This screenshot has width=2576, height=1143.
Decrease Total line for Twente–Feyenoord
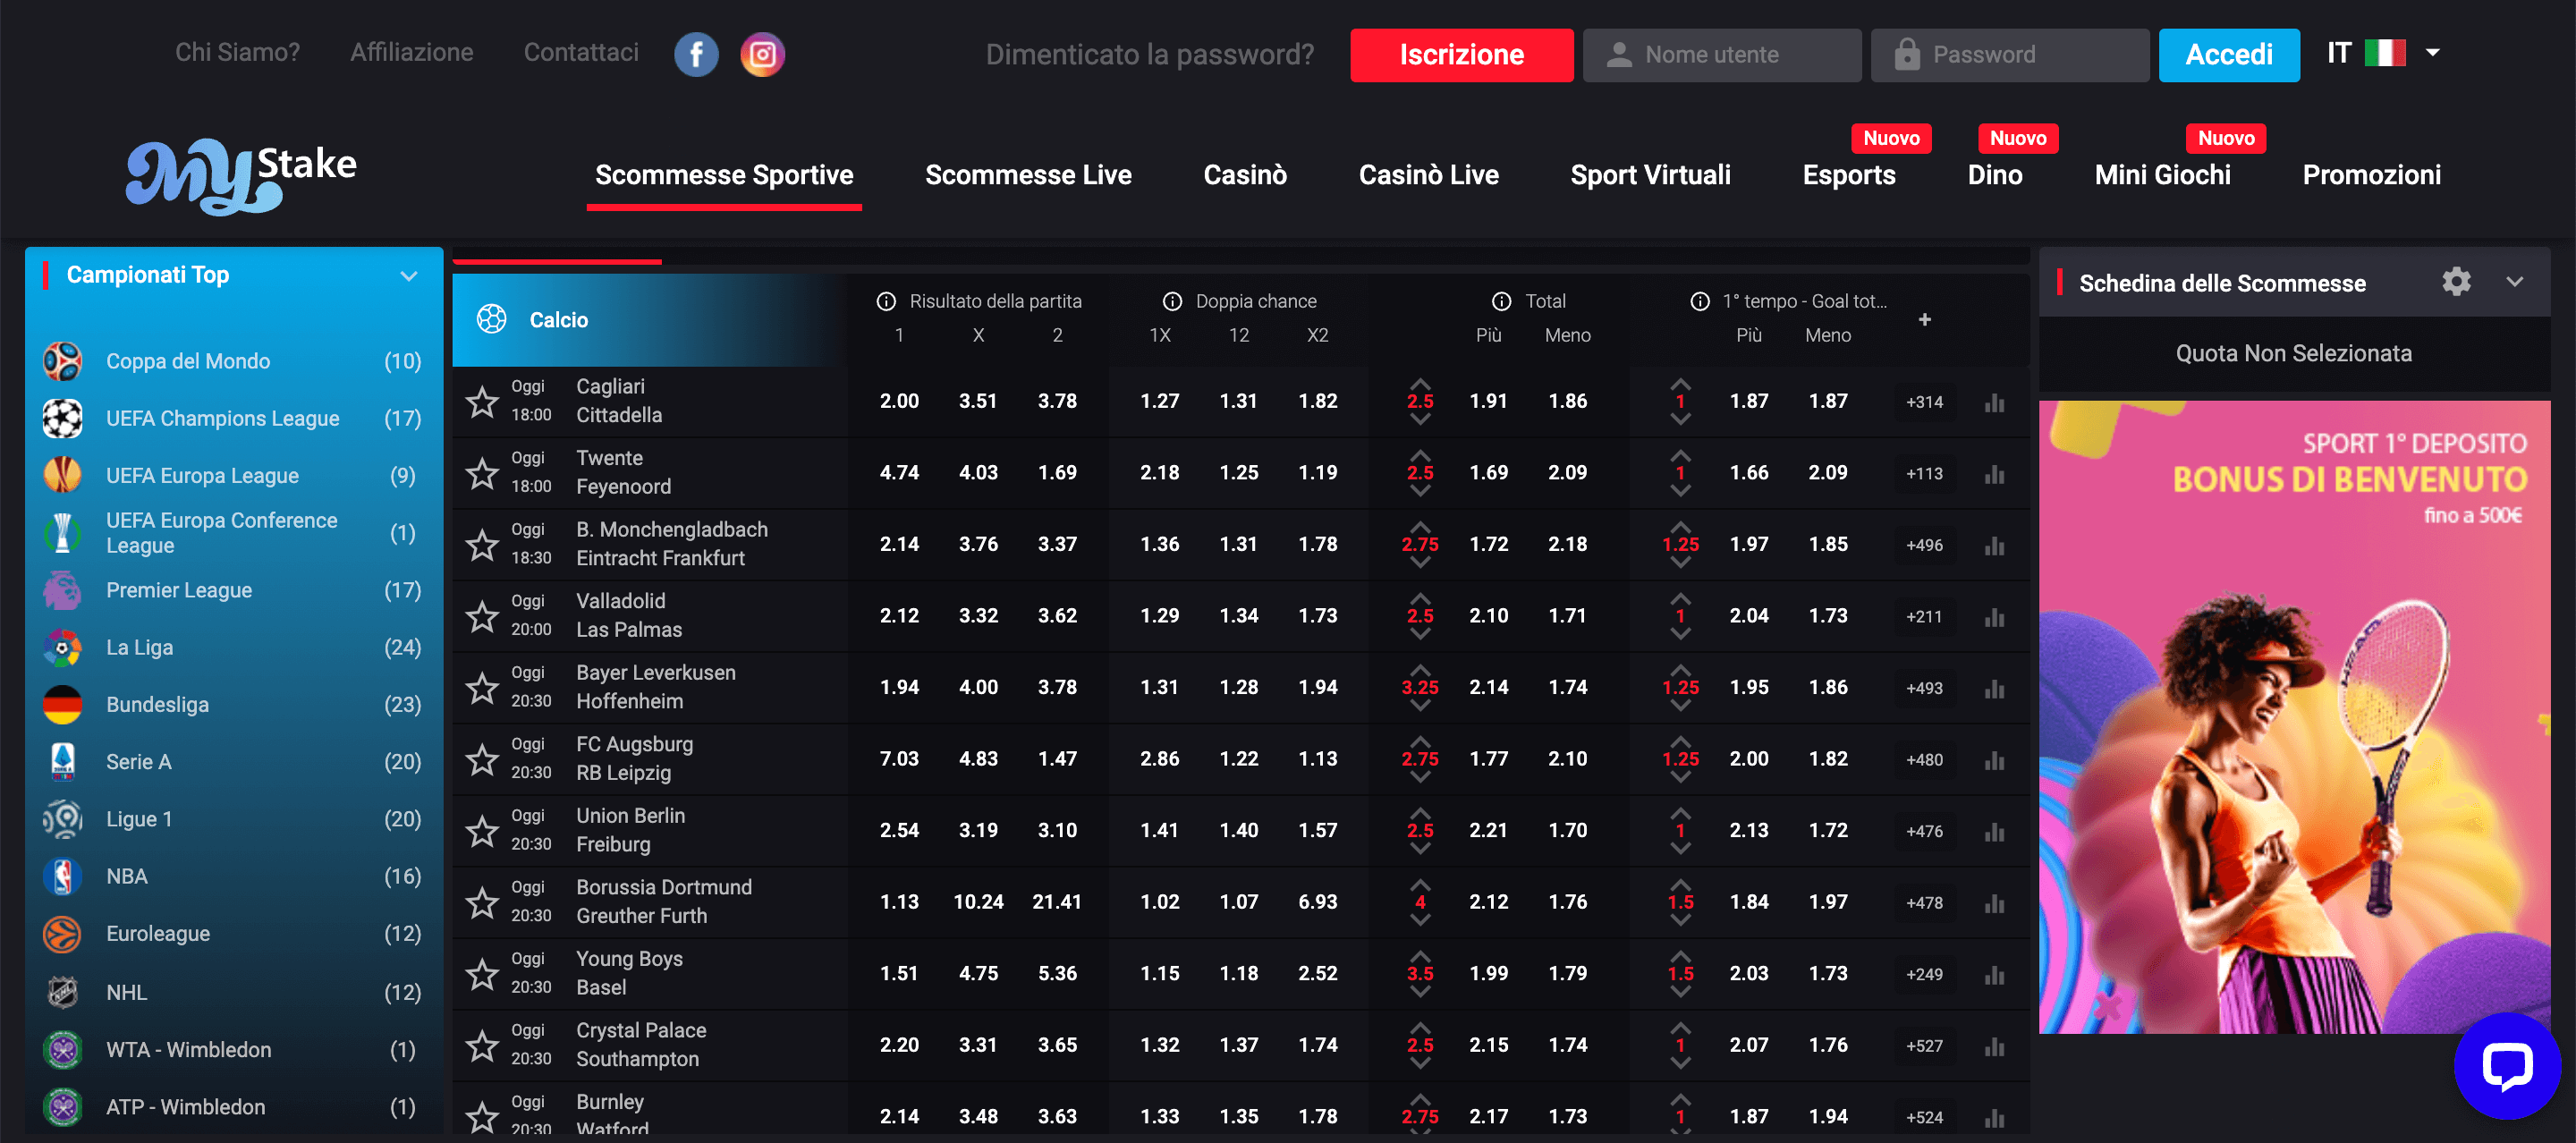point(1420,491)
